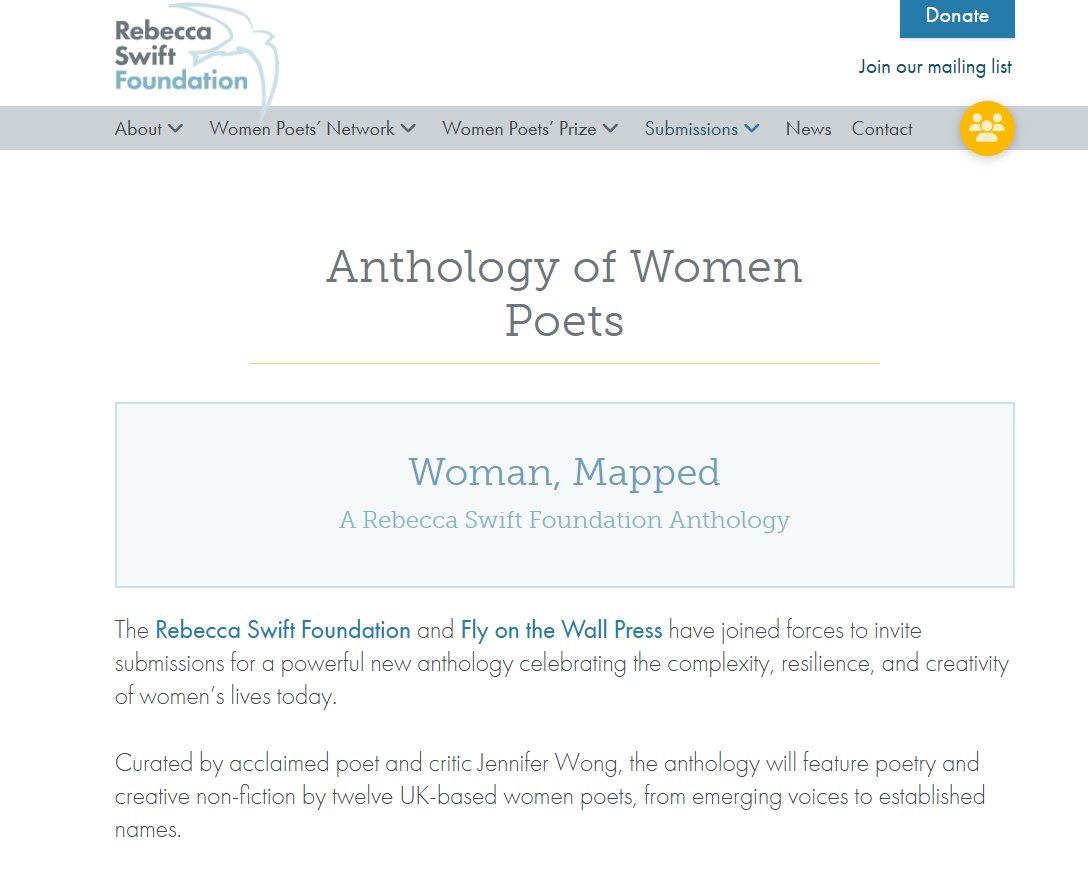Open the About menu item
The image size is (1088, 870).
coord(138,128)
